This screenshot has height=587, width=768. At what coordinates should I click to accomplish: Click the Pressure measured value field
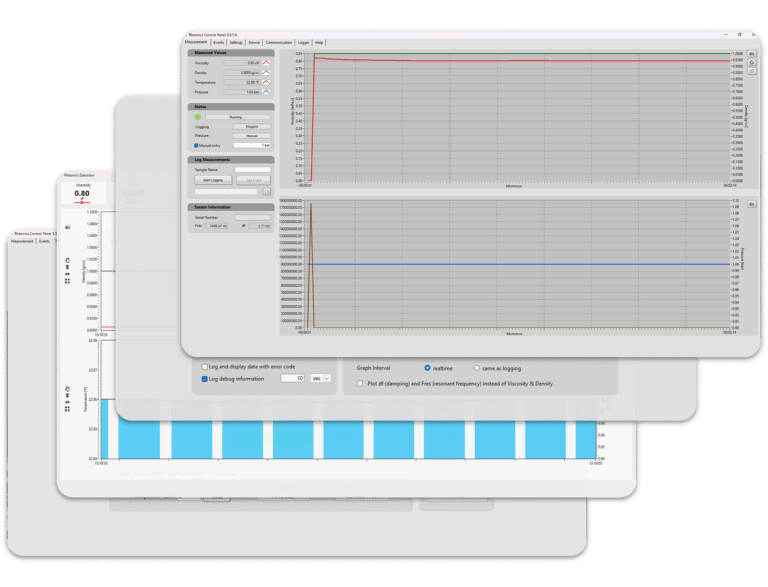[242, 92]
